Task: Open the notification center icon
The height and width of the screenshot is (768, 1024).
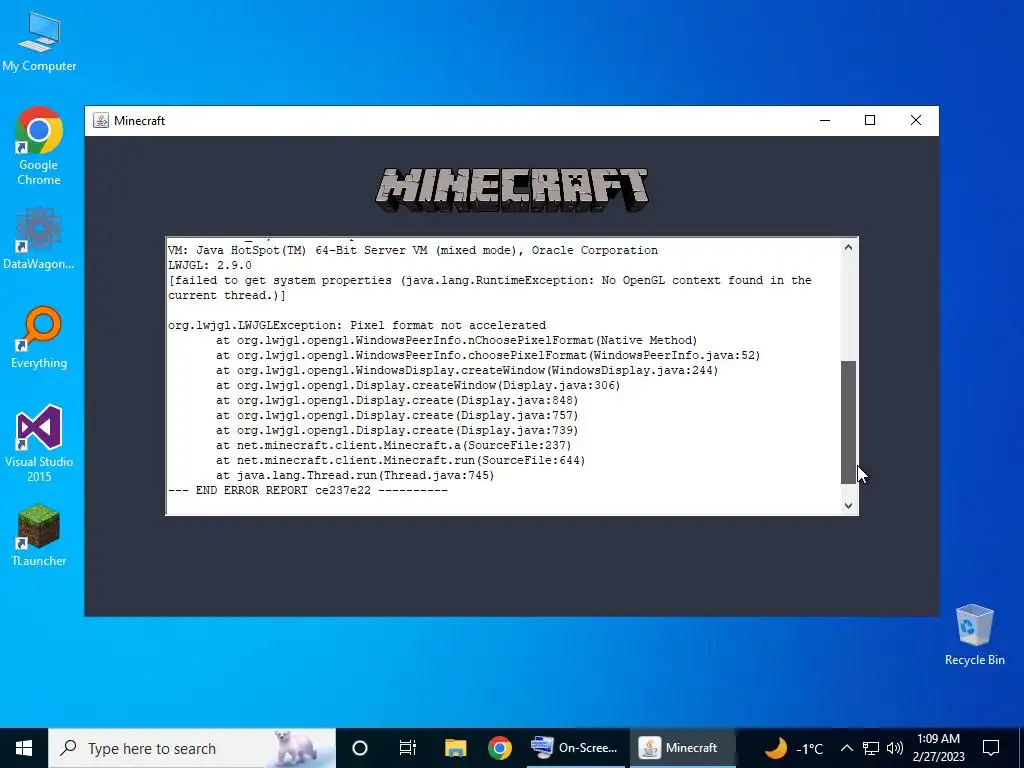Action: (991, 748)
